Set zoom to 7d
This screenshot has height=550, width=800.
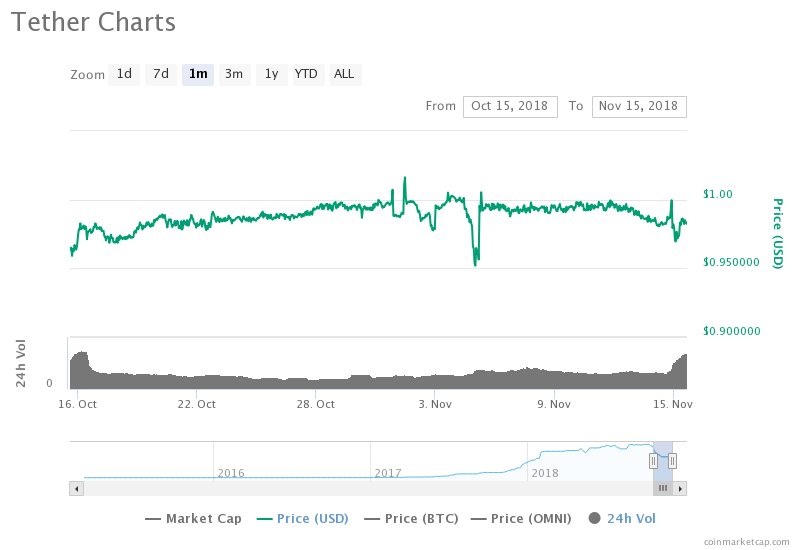[161, 74]
